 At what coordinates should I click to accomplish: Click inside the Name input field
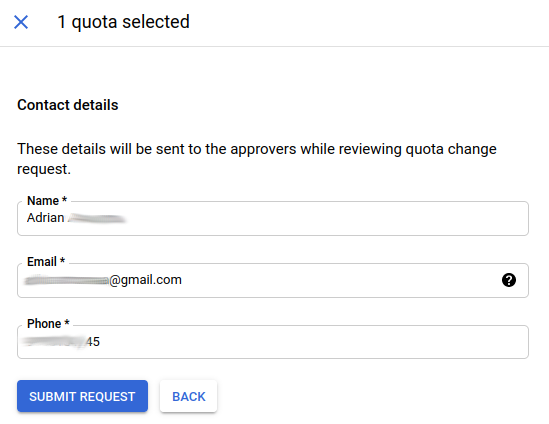click(273, 218)
